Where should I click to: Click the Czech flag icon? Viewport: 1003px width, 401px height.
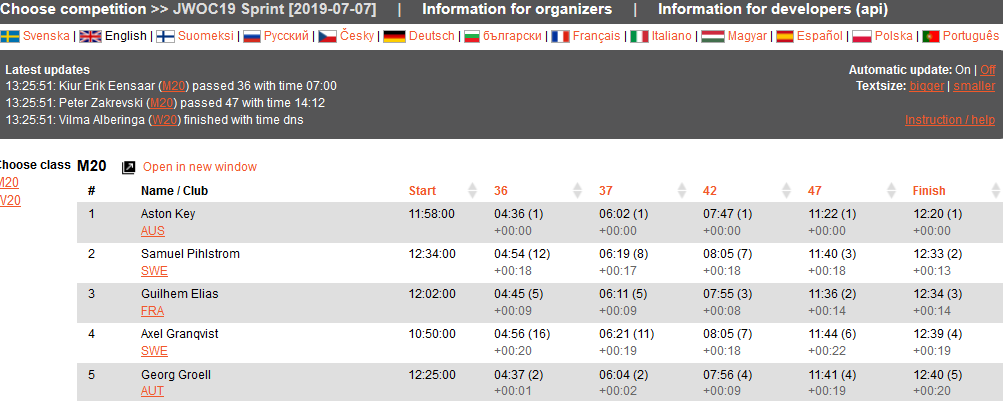pos(328,36)
